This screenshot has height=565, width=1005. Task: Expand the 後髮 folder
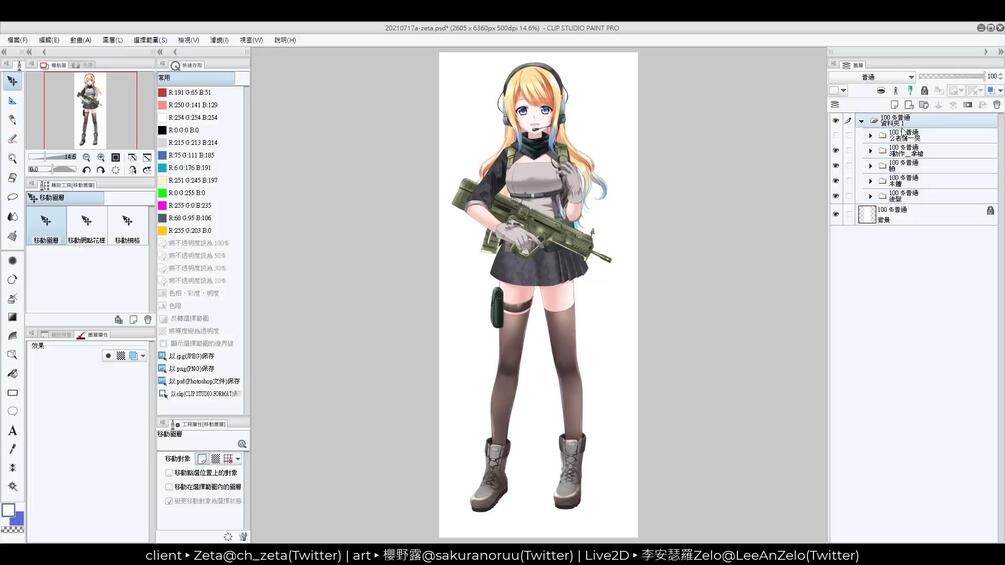870,196
